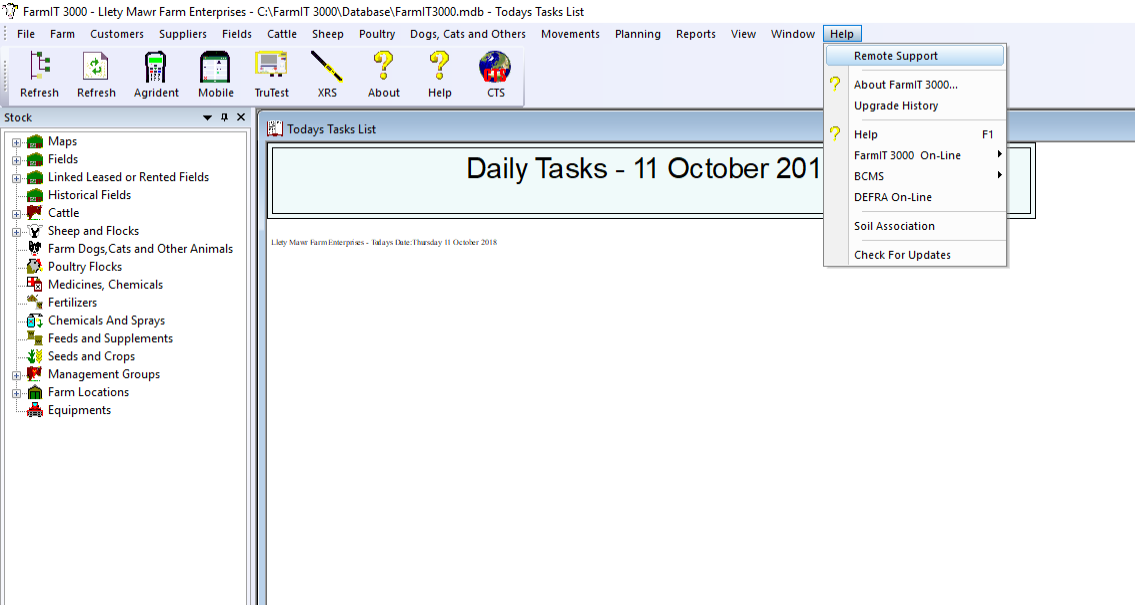
Task: Click the Daily Tasks date heading
Action: pos(644,169)
